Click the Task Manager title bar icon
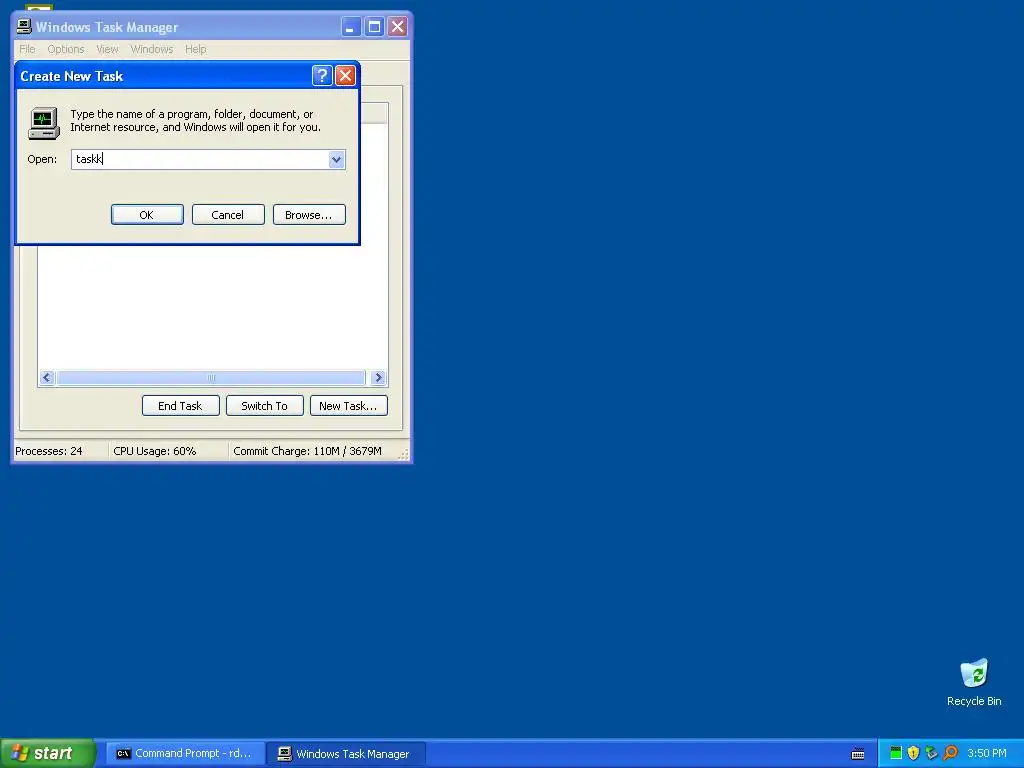Screen dimensions: 1024x768 click(x=24, y=27)
